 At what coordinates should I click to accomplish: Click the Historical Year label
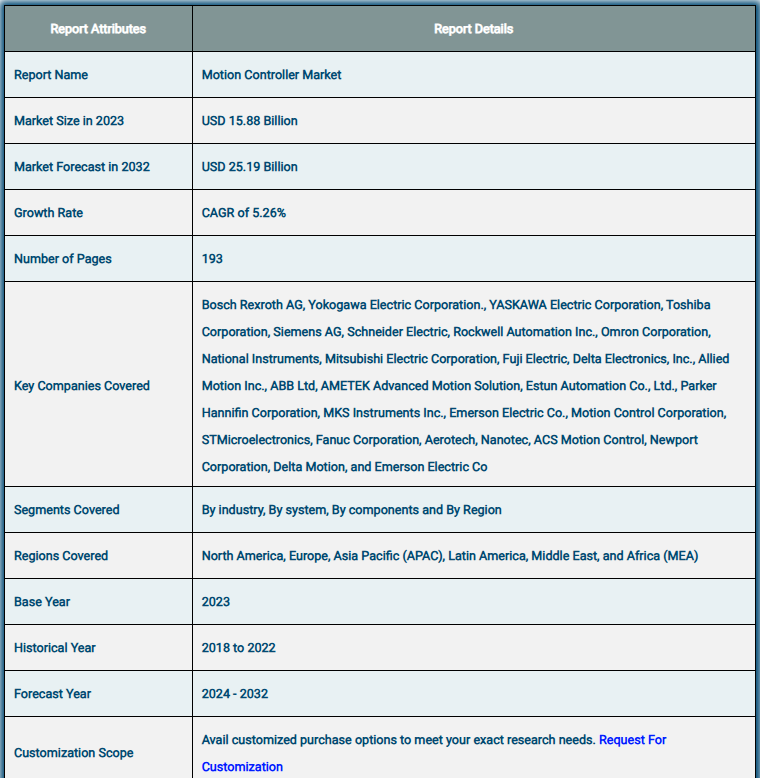[55, 648]
